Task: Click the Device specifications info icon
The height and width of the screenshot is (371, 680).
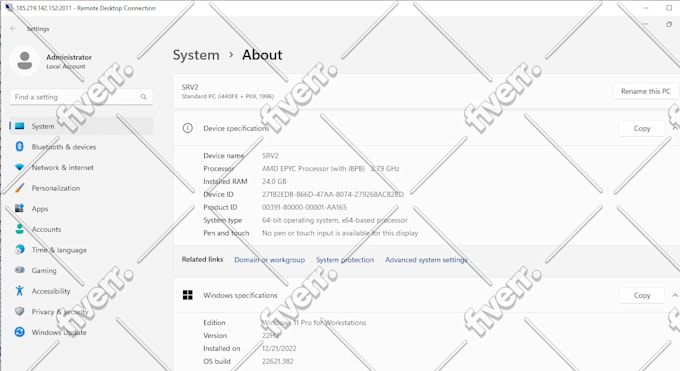Action: [188, 128]
